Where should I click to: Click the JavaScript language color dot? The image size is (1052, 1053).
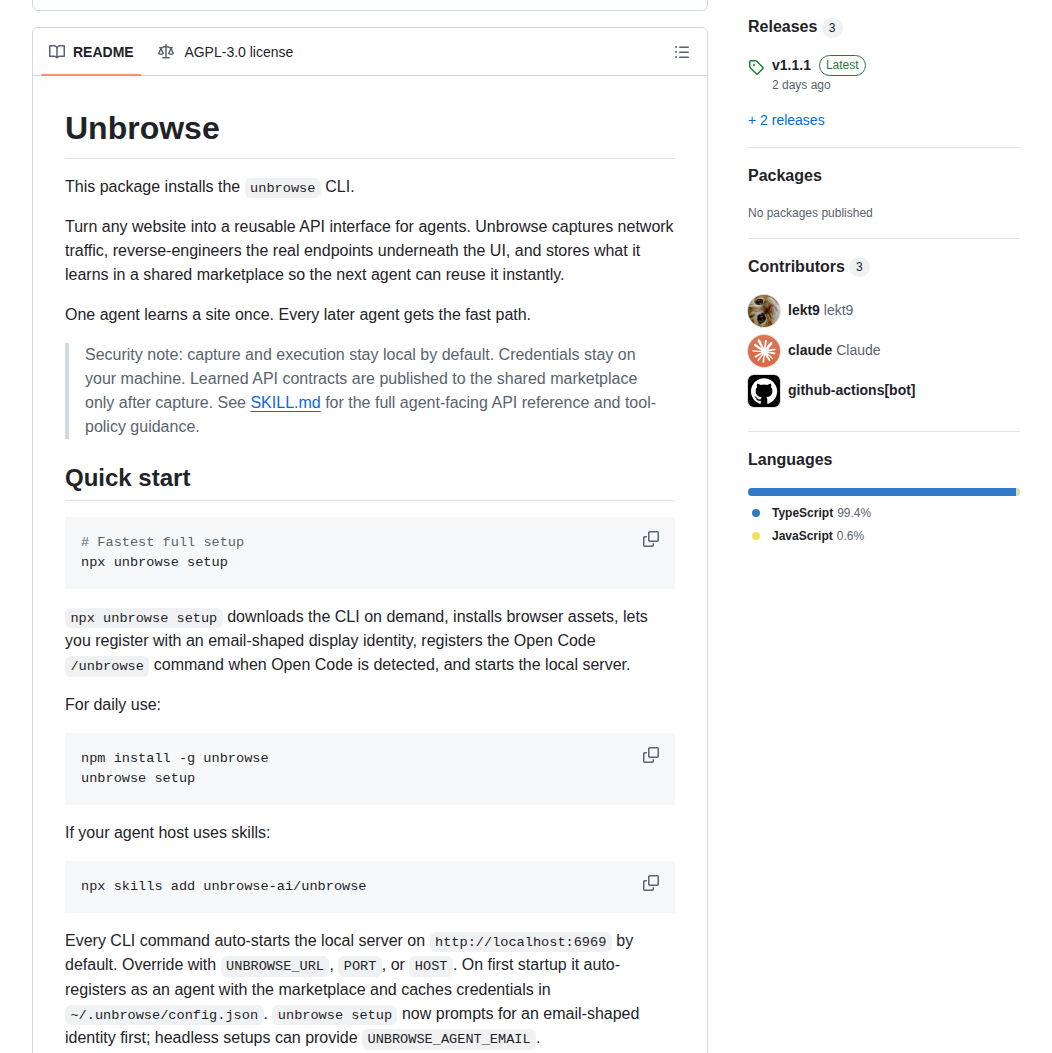[x=754, y=536]
